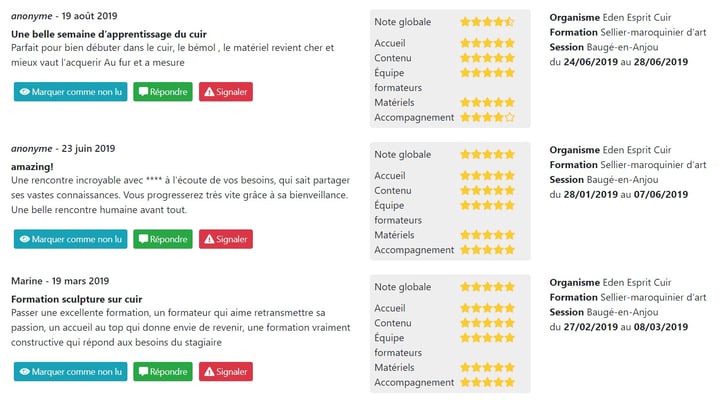Click the author name Marine
The width and height of the screenshot is (725, 400).
click(27, 281)
